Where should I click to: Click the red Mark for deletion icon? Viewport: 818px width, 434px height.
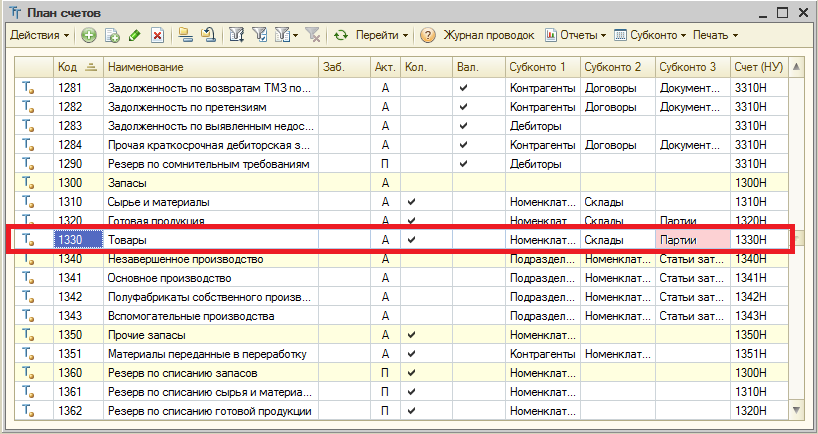click(x=157, y=35)
